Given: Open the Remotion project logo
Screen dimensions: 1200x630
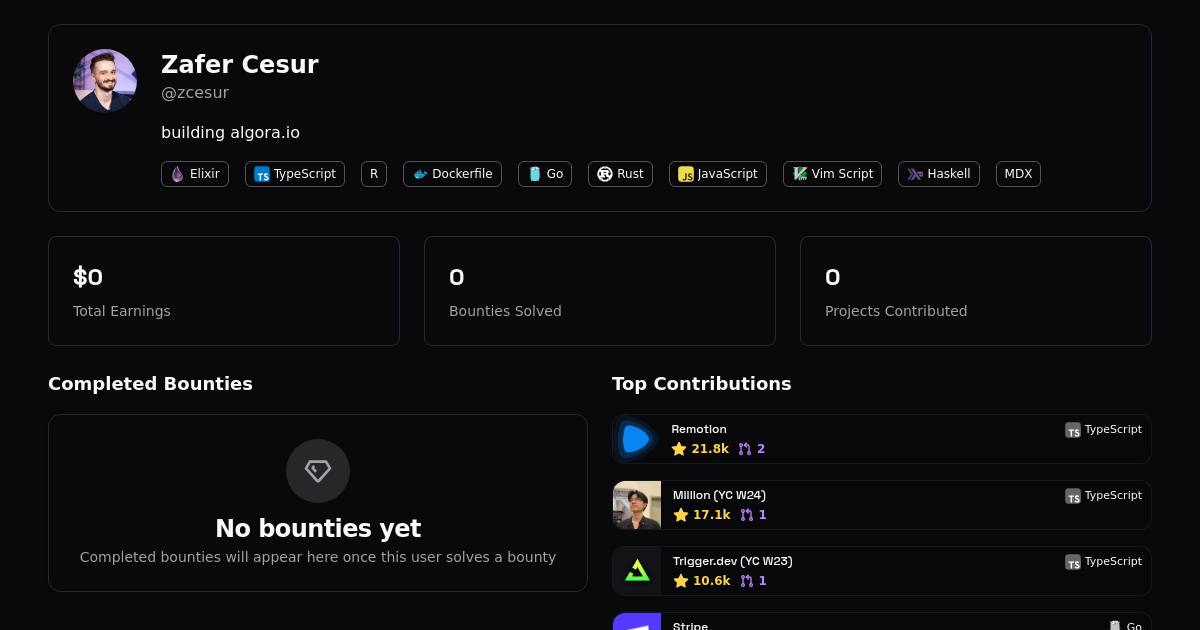Looking at the screenshot, I should click(637, 439).
